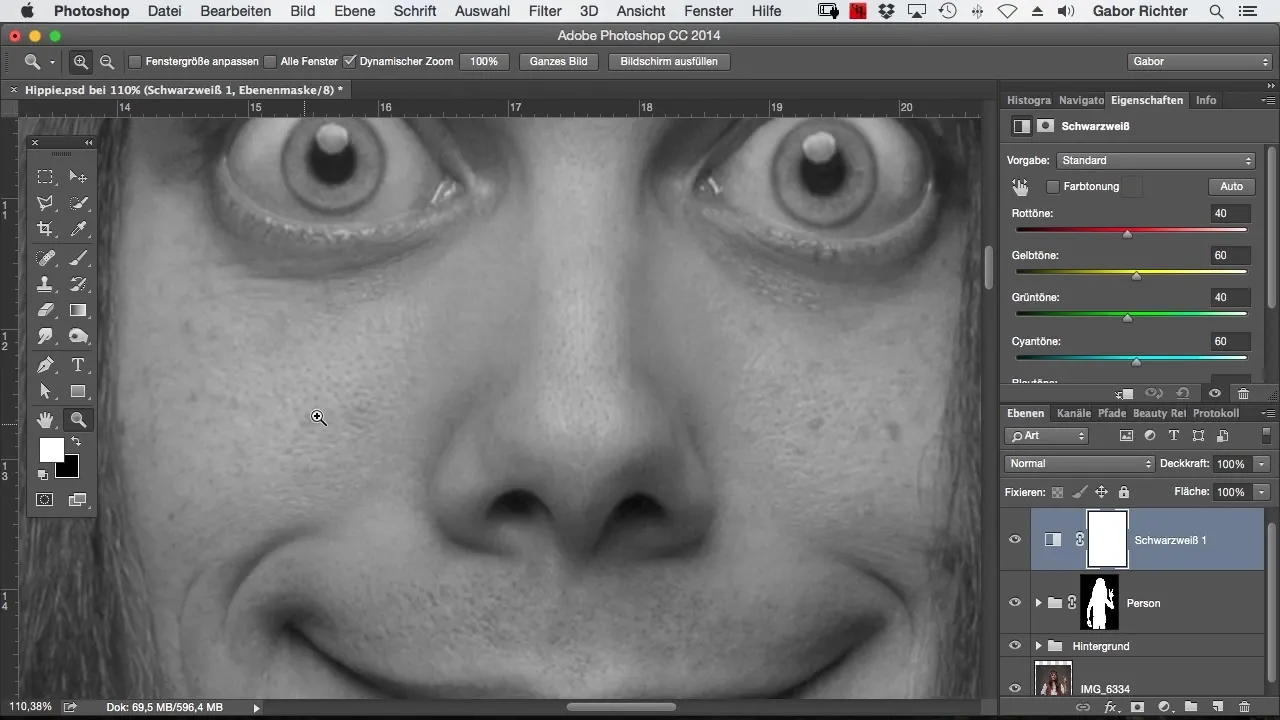The width and height of the screenshot is (1280, 720).
Task: Select the Polygonal Lasso tool
Action: click(45, 203)
